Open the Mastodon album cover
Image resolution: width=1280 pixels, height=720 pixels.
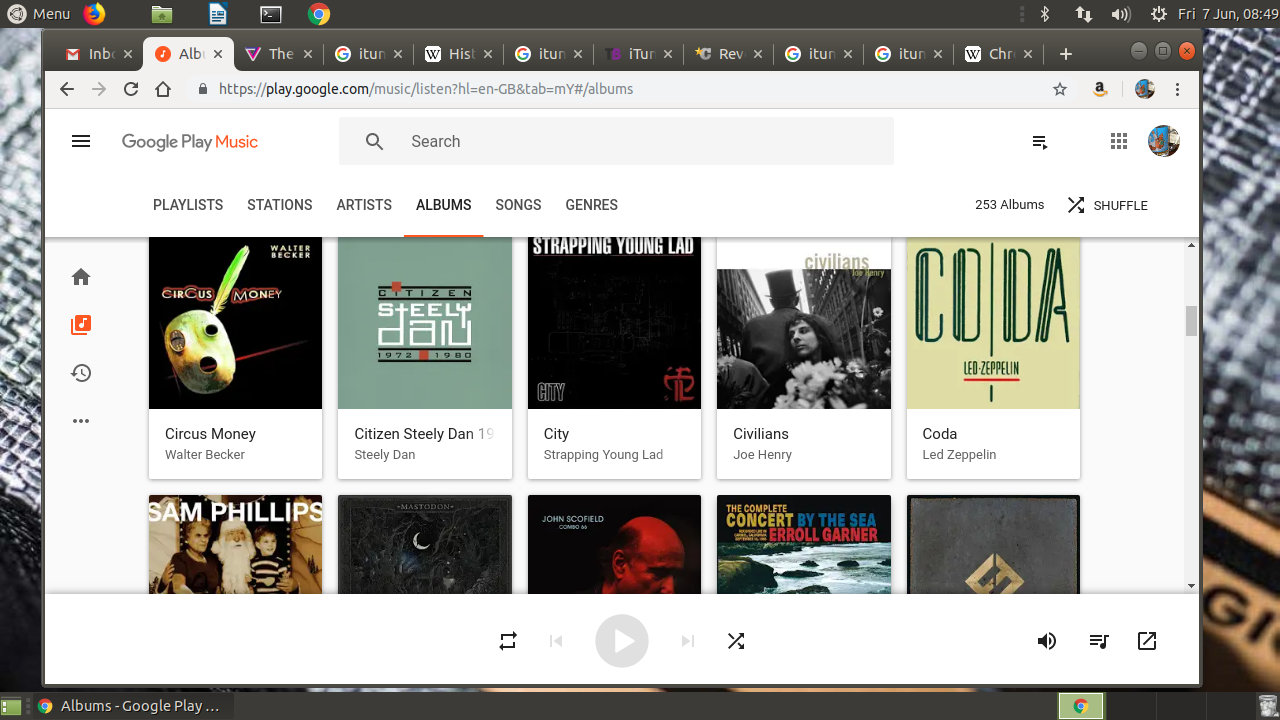(425, 544)
